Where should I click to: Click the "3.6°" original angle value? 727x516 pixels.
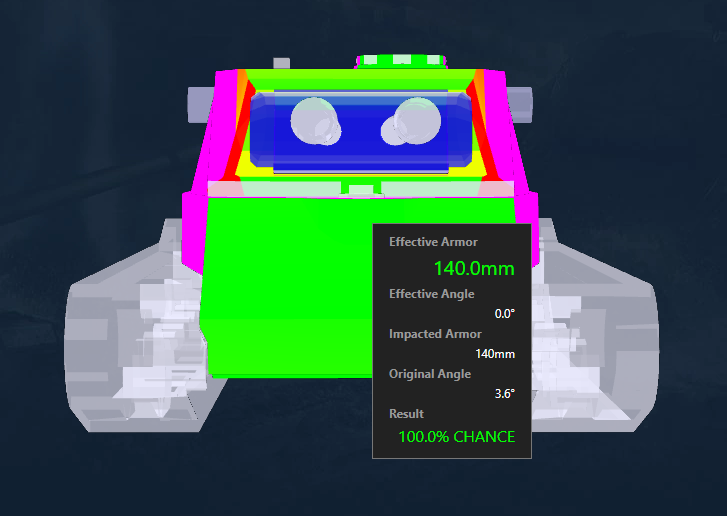tap(504, 394)
